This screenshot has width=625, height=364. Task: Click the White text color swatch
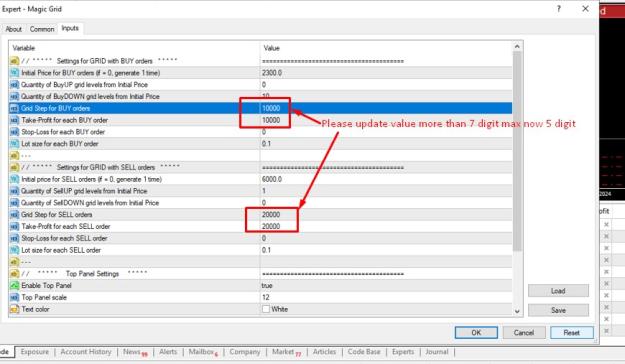coord(266,309)
